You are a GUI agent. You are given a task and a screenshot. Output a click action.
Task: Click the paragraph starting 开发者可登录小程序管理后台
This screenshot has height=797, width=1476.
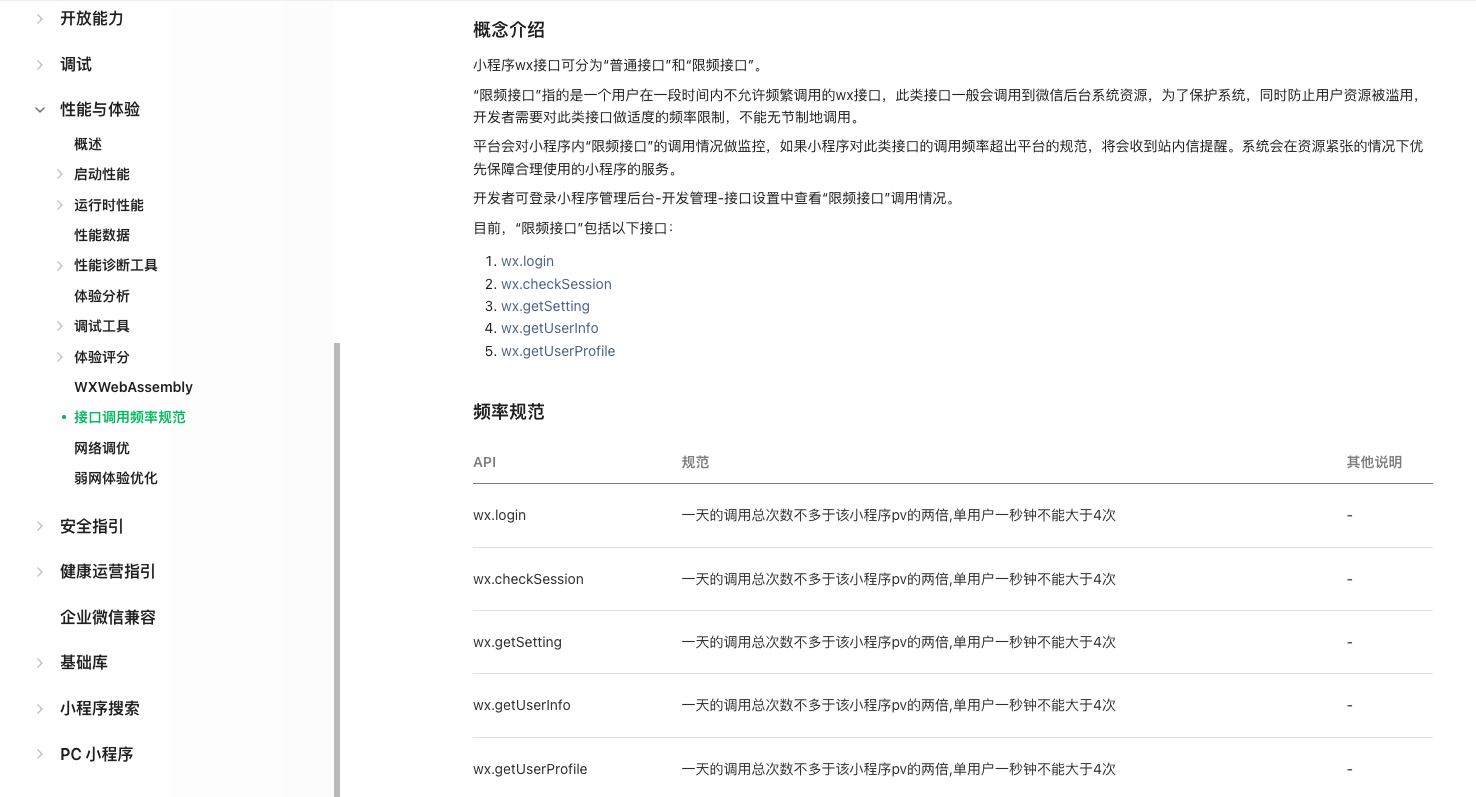point(716,198)
